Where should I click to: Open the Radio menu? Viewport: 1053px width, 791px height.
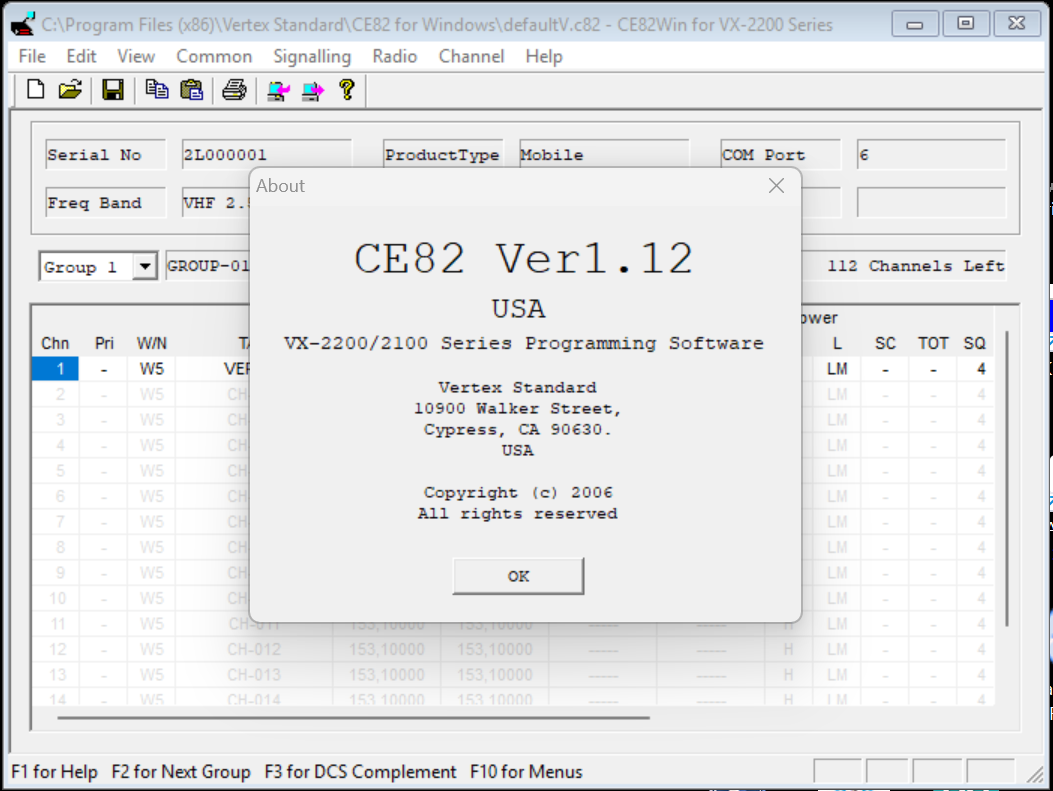pos(394,56)
